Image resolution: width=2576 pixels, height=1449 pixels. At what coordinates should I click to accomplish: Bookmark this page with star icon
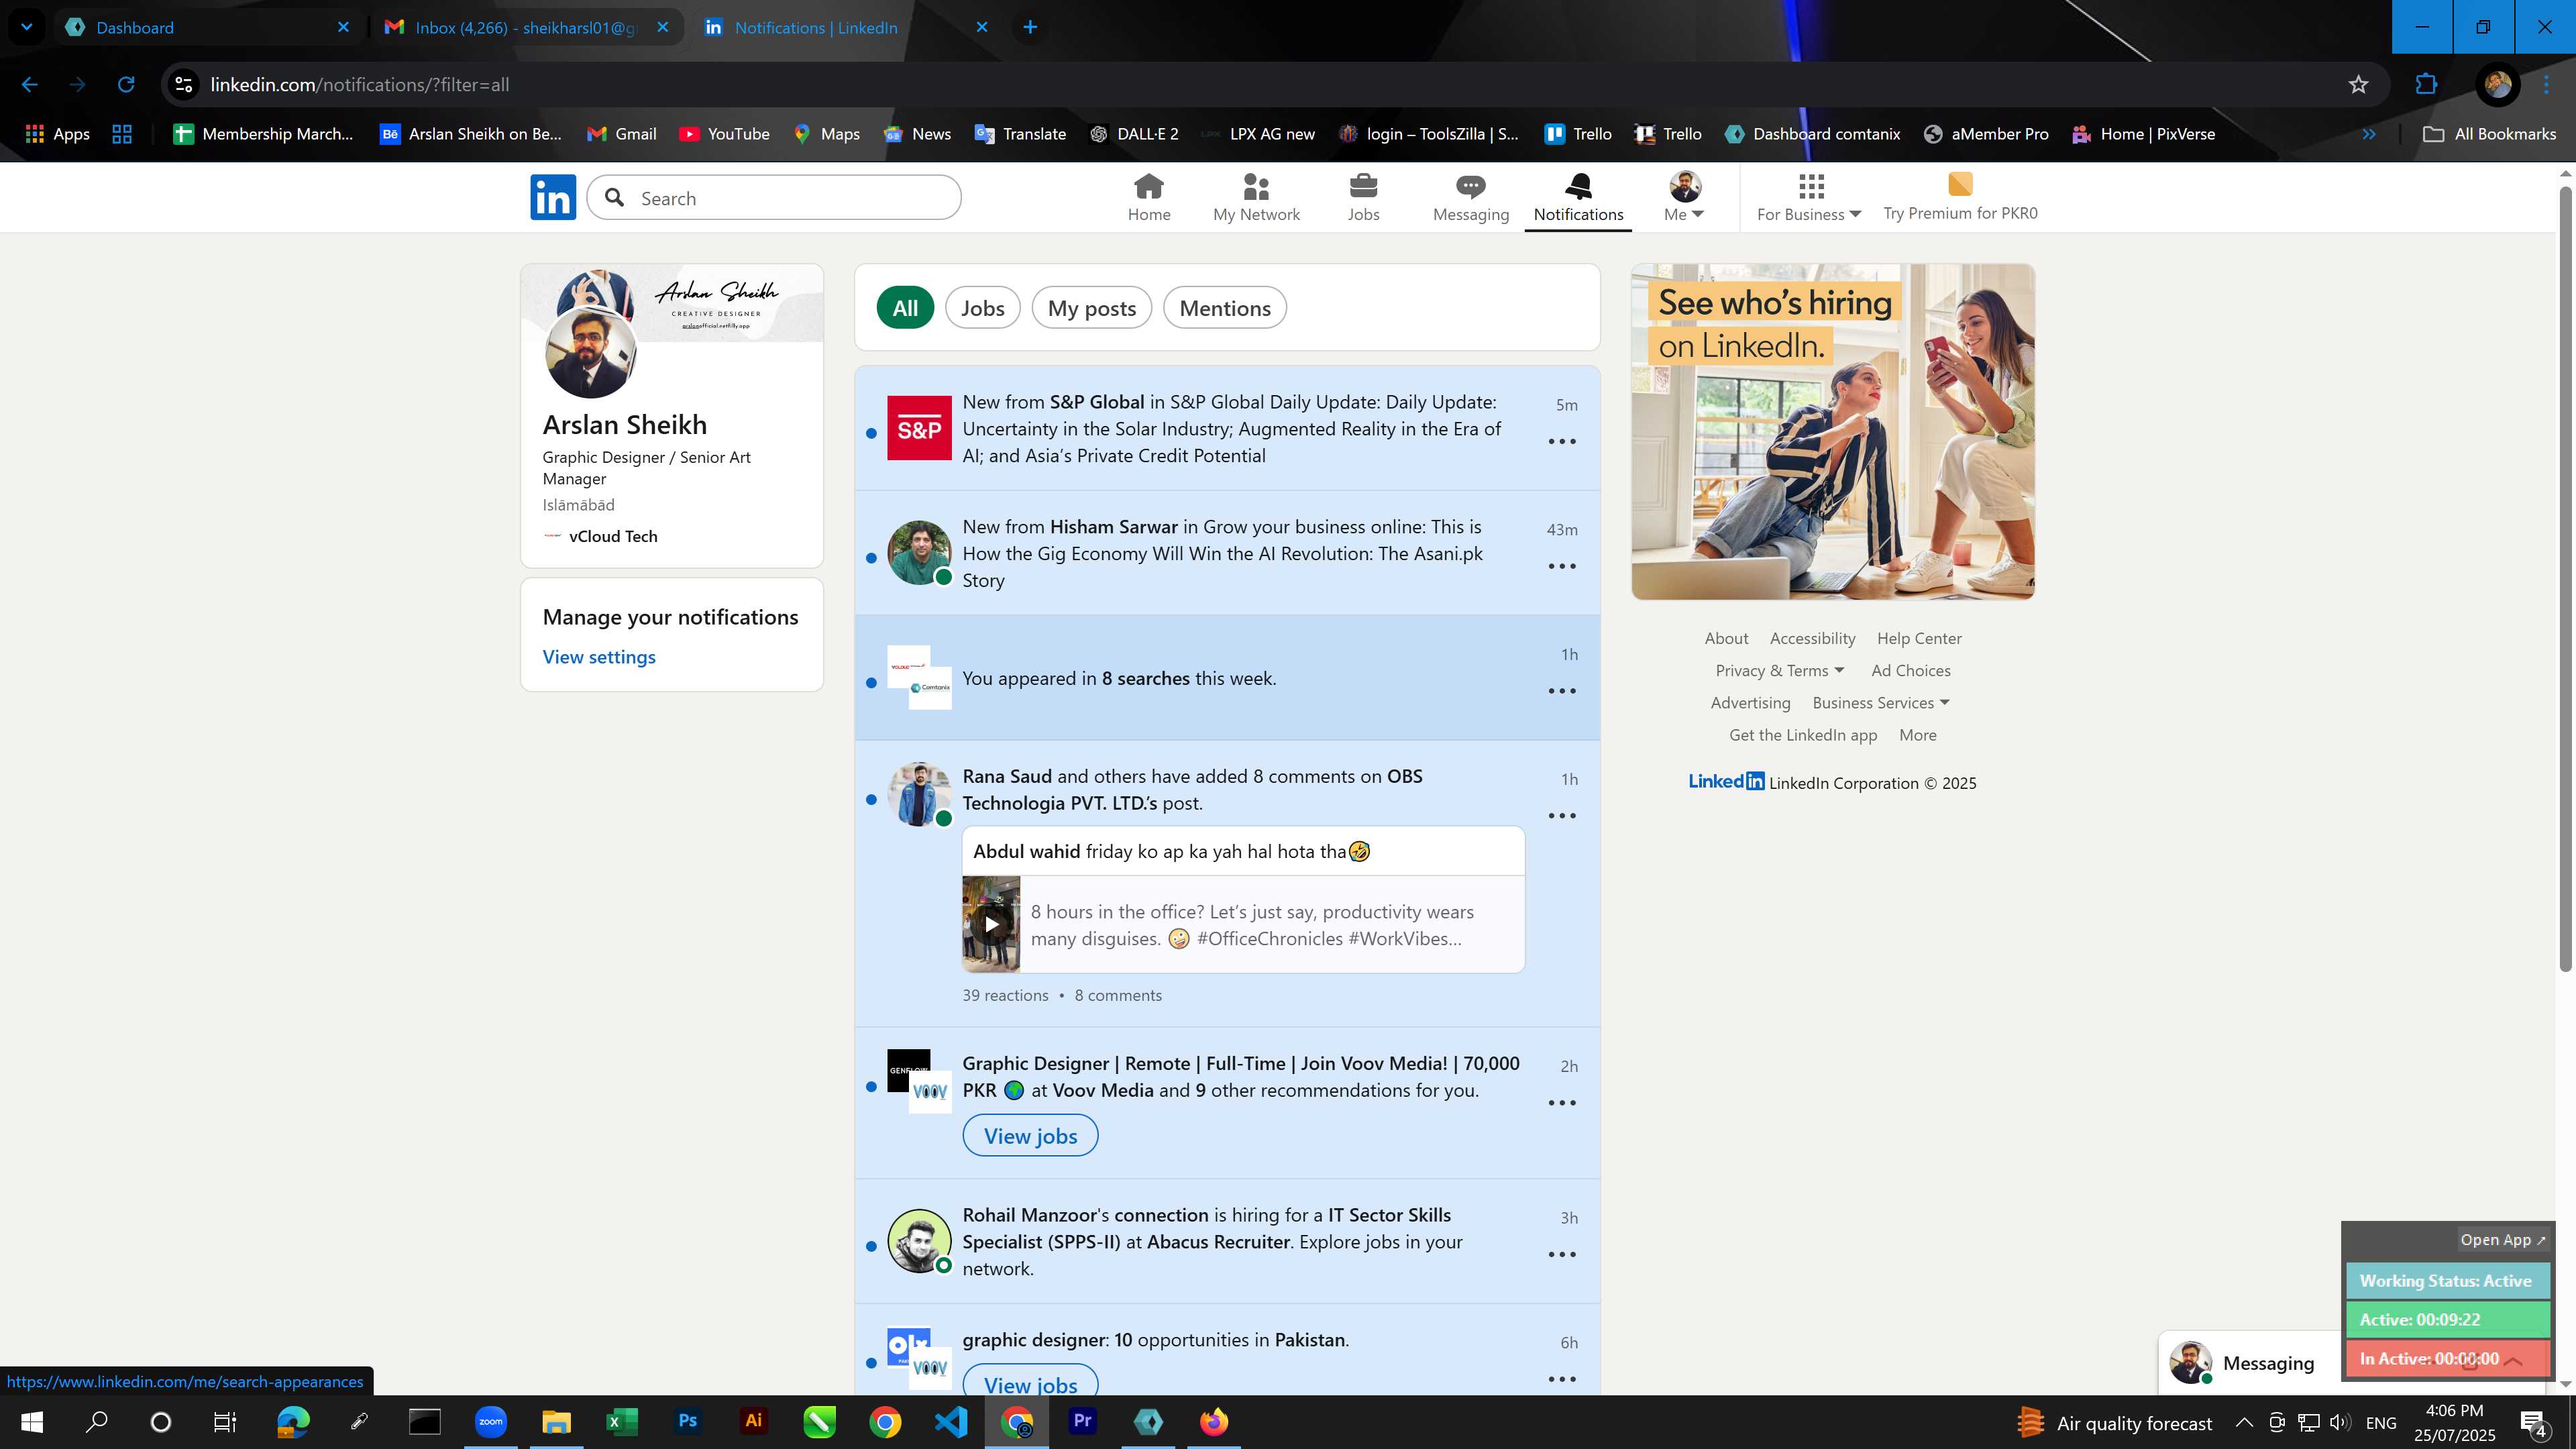click(x=2358, y=85)
